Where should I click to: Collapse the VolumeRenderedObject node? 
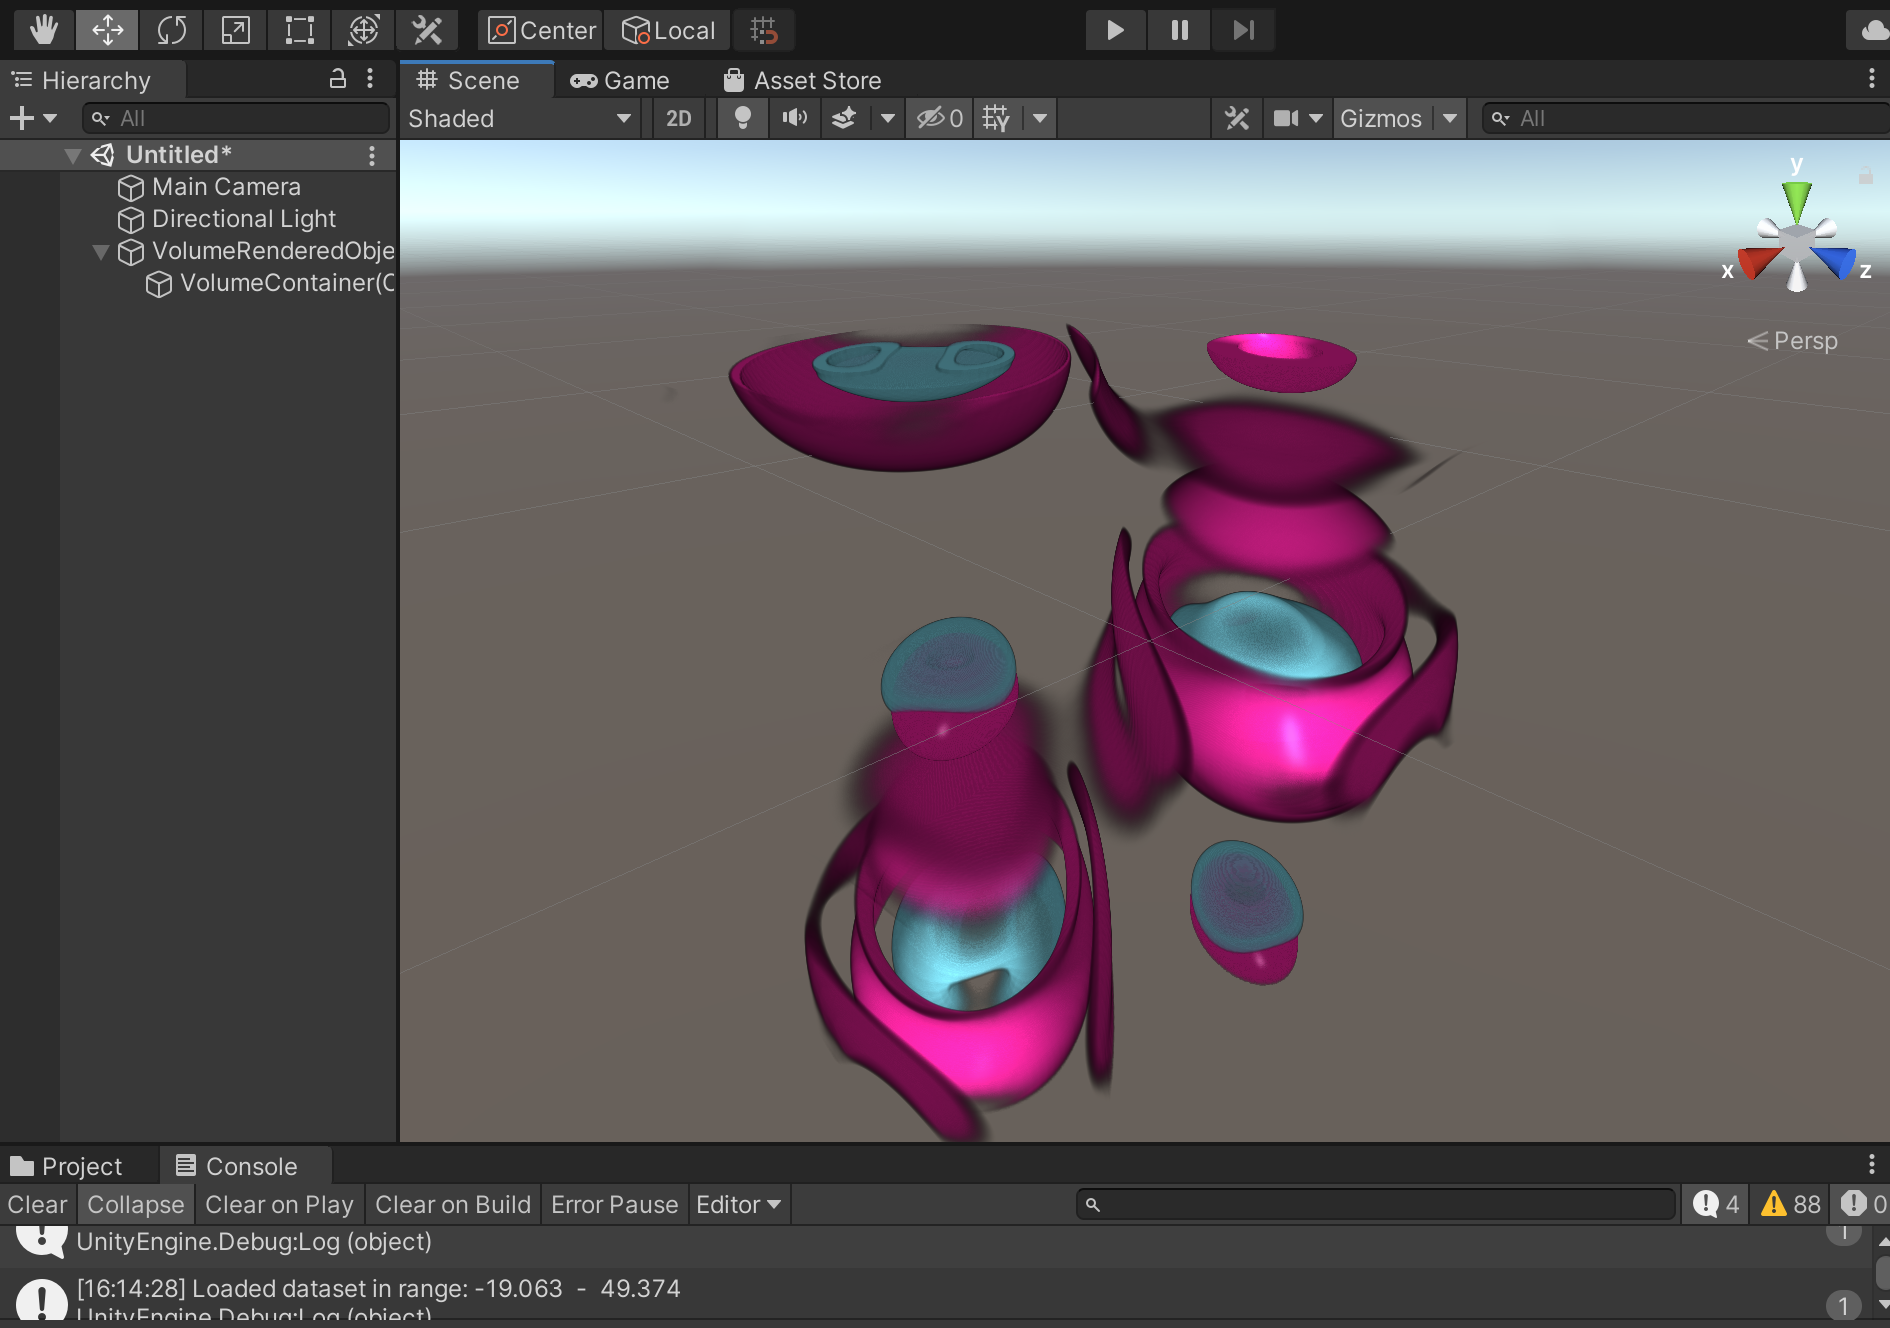click(x=100, y=251)
